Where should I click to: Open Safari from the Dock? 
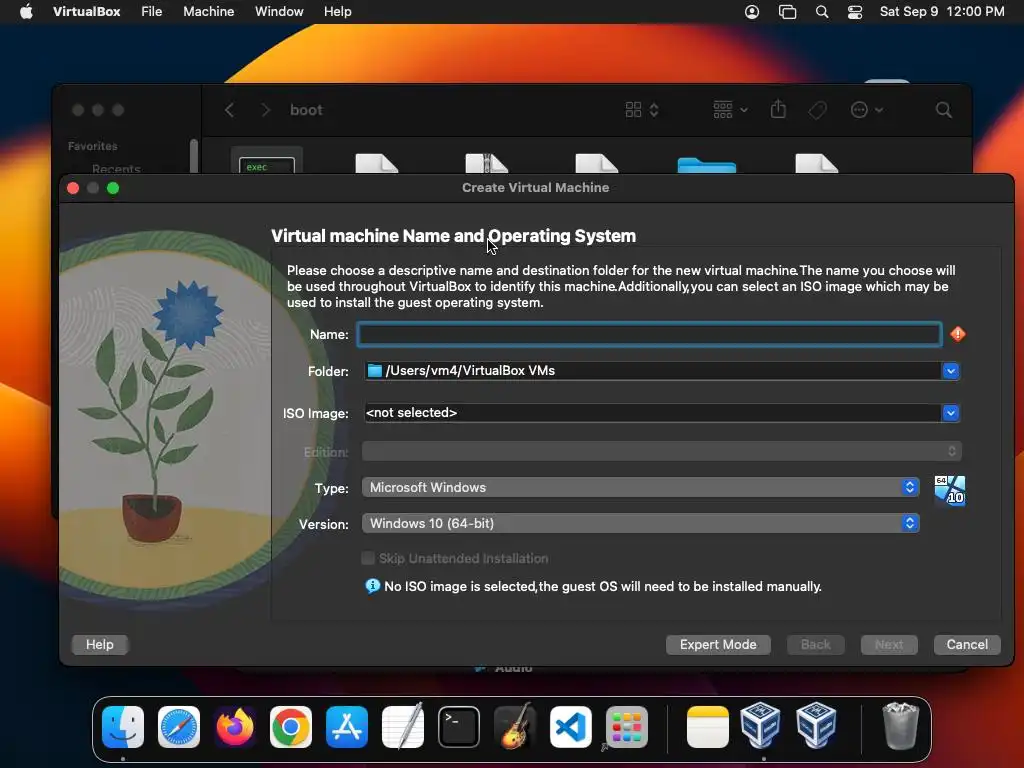point(179,727)
